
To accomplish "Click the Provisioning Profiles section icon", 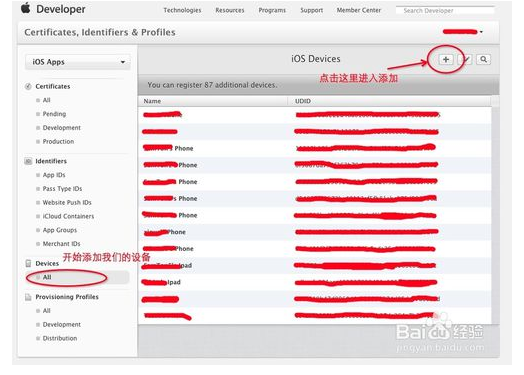I will (28, 297).
